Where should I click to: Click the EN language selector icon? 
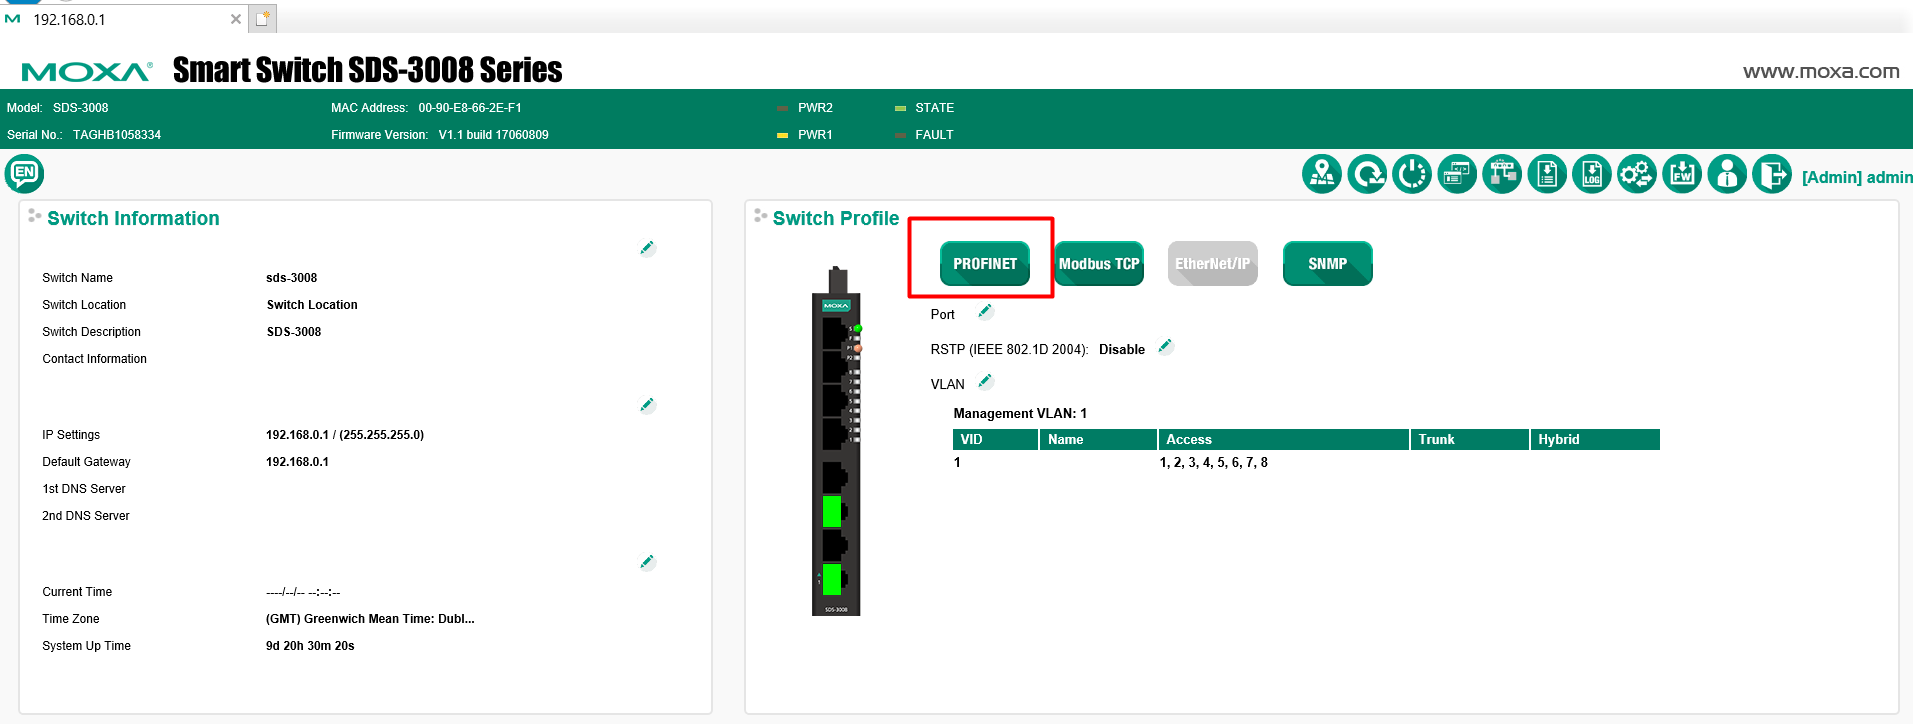pyautogui.click(x=24, y=173)
